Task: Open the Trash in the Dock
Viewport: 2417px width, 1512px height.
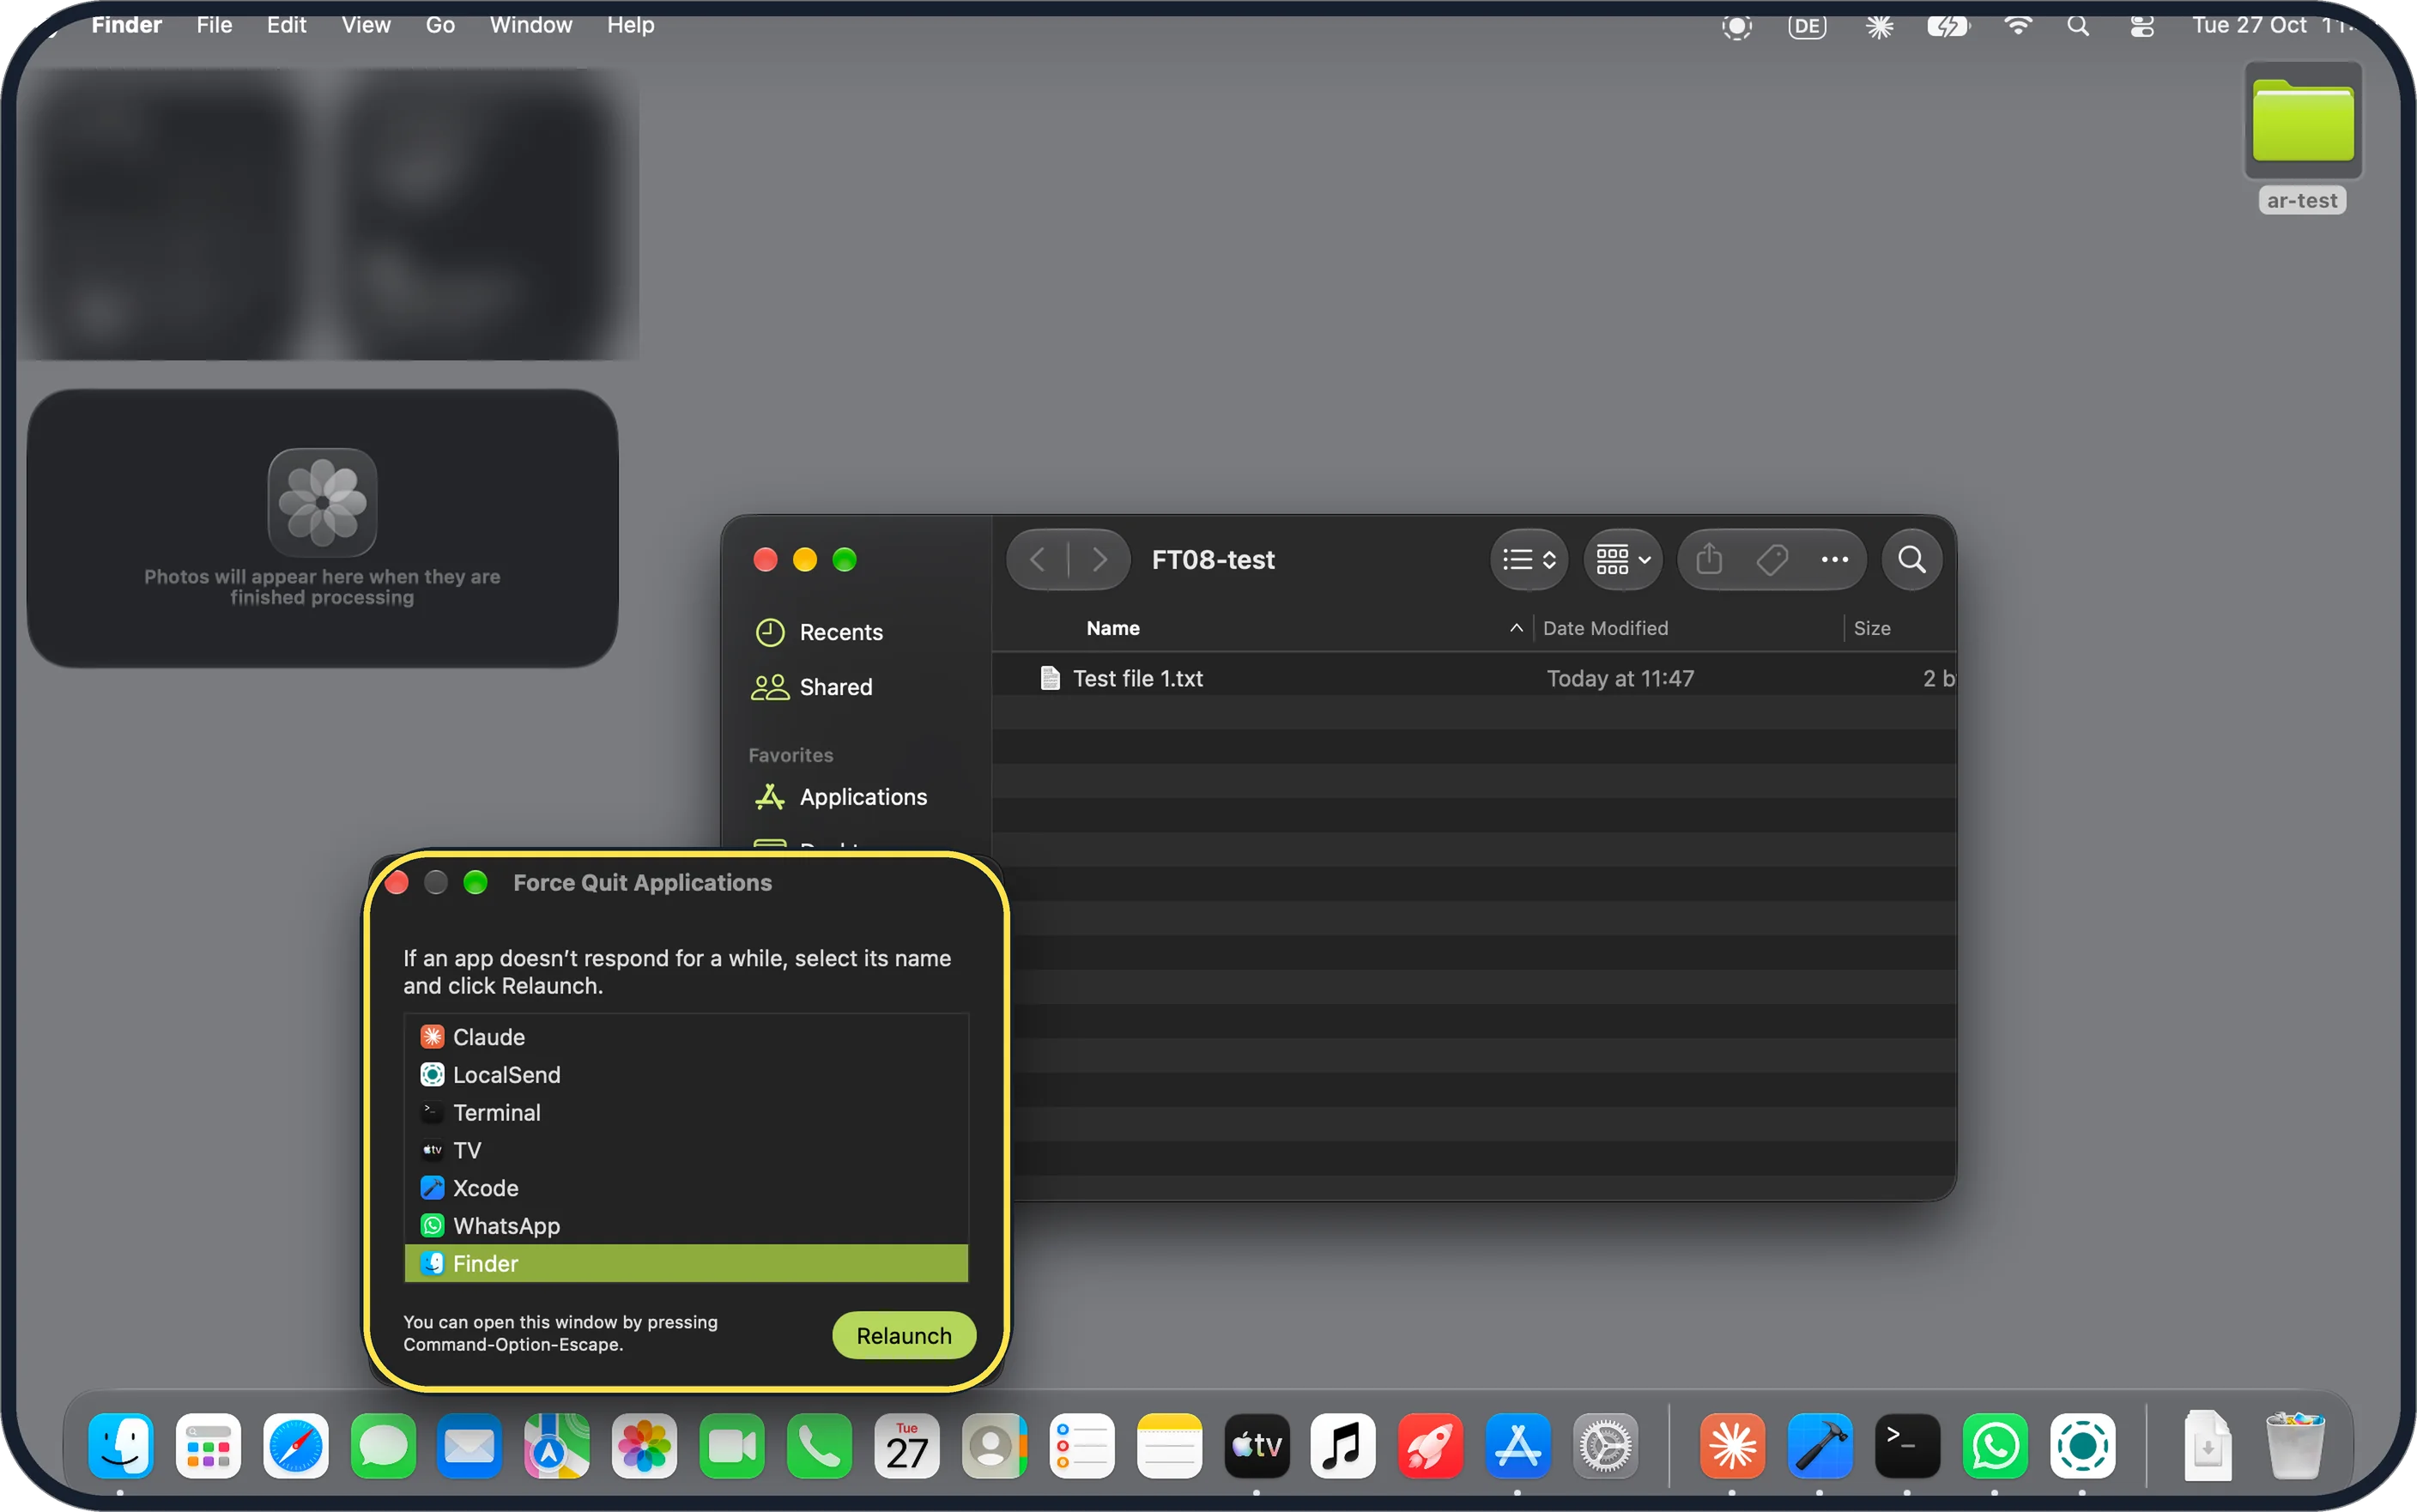Action: pos(2295,1446)
